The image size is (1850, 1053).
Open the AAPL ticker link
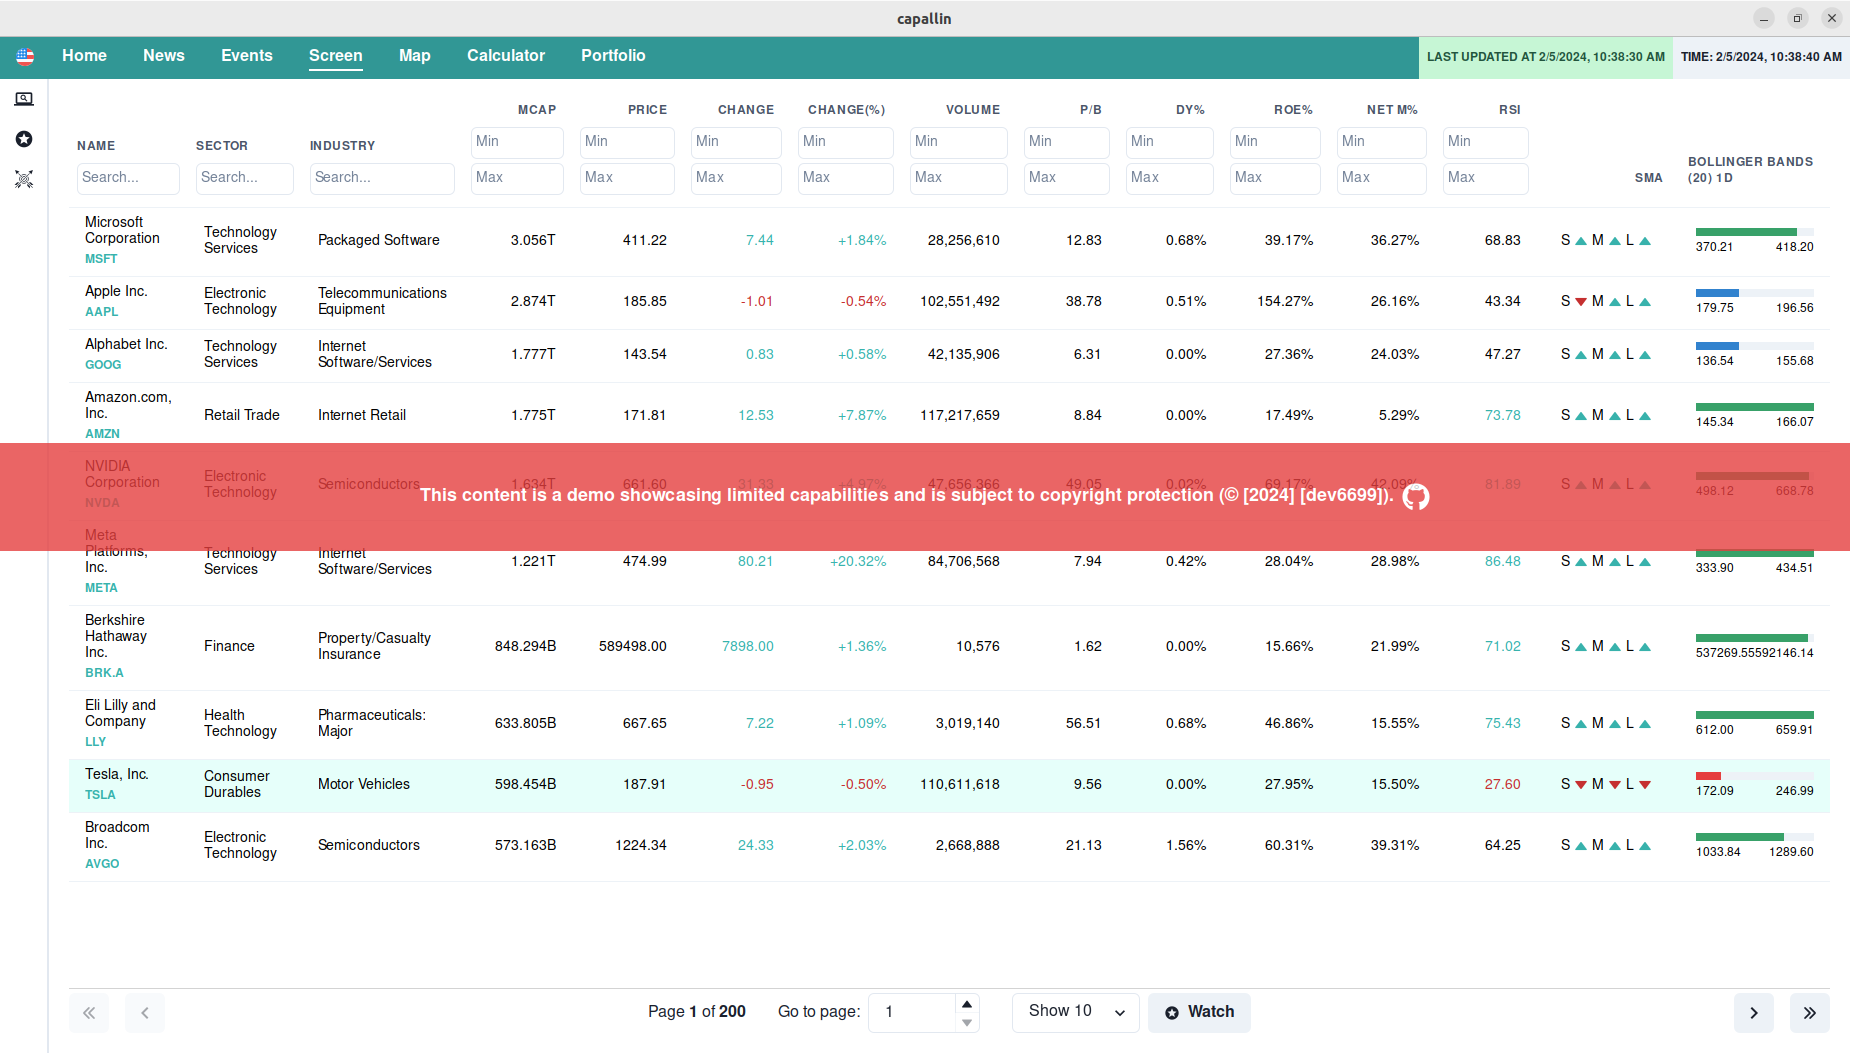pyautogui.click(x=102, y=312)
